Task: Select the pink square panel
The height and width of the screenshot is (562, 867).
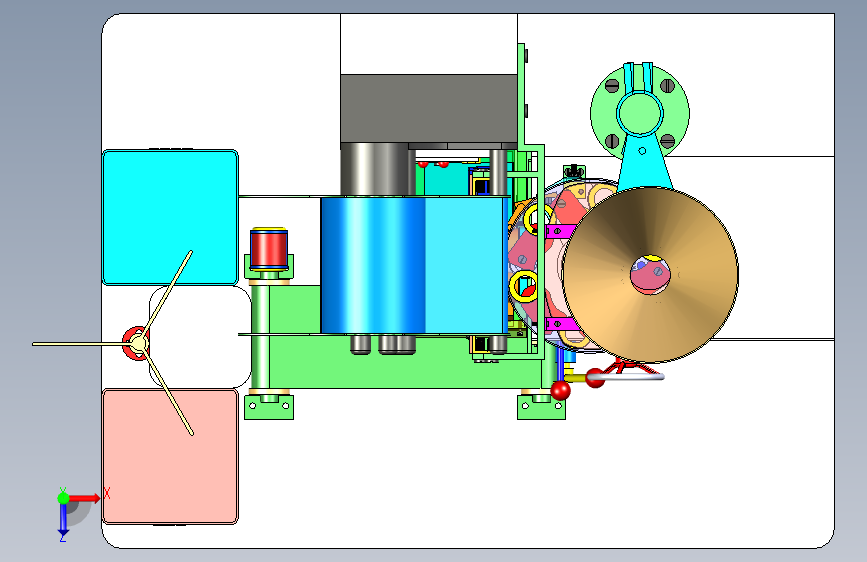Action: pos(170,456)
